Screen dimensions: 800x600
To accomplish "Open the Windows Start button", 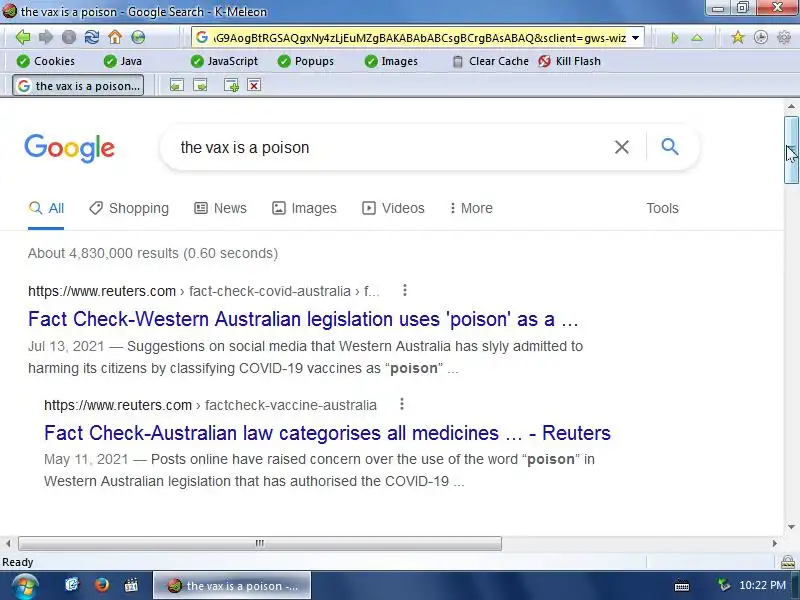I will click(x=24, y=586).
